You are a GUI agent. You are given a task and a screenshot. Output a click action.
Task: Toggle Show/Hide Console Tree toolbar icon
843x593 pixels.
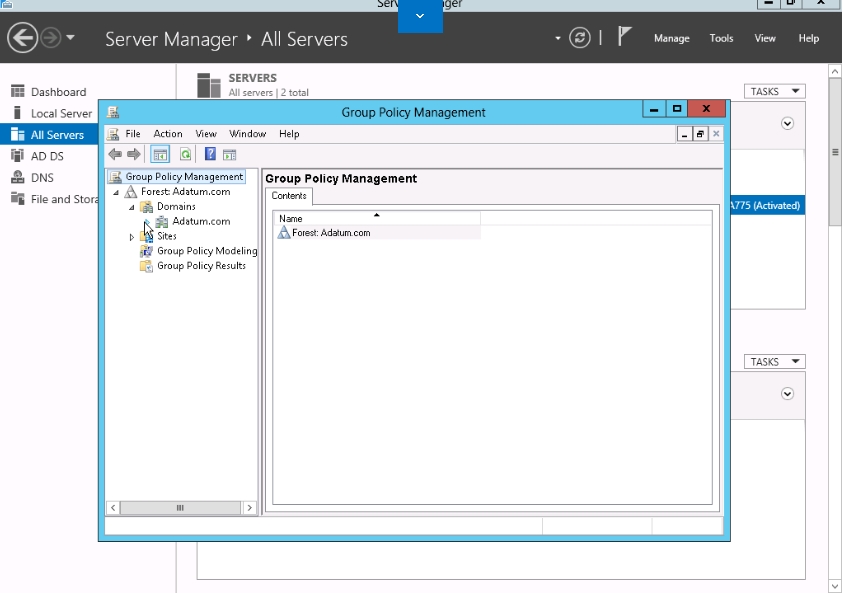point(160,155)
